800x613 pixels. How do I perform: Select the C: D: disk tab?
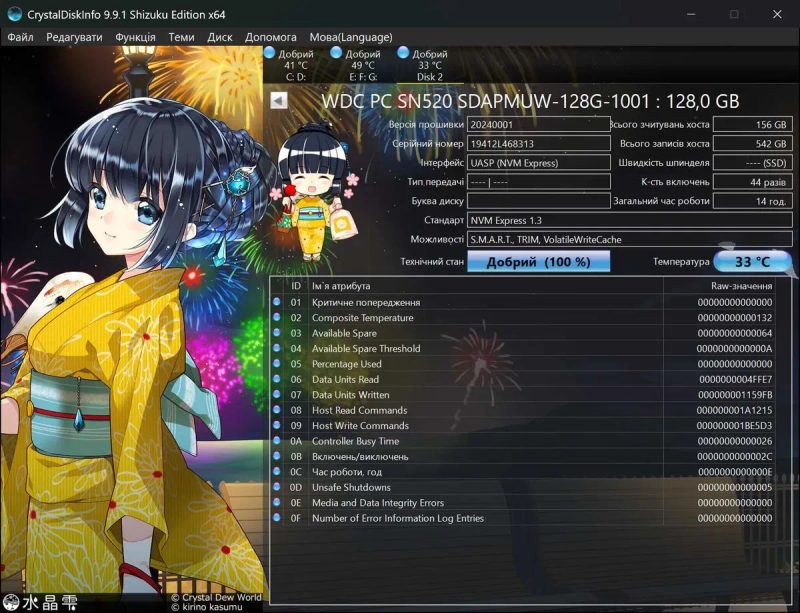296,65
